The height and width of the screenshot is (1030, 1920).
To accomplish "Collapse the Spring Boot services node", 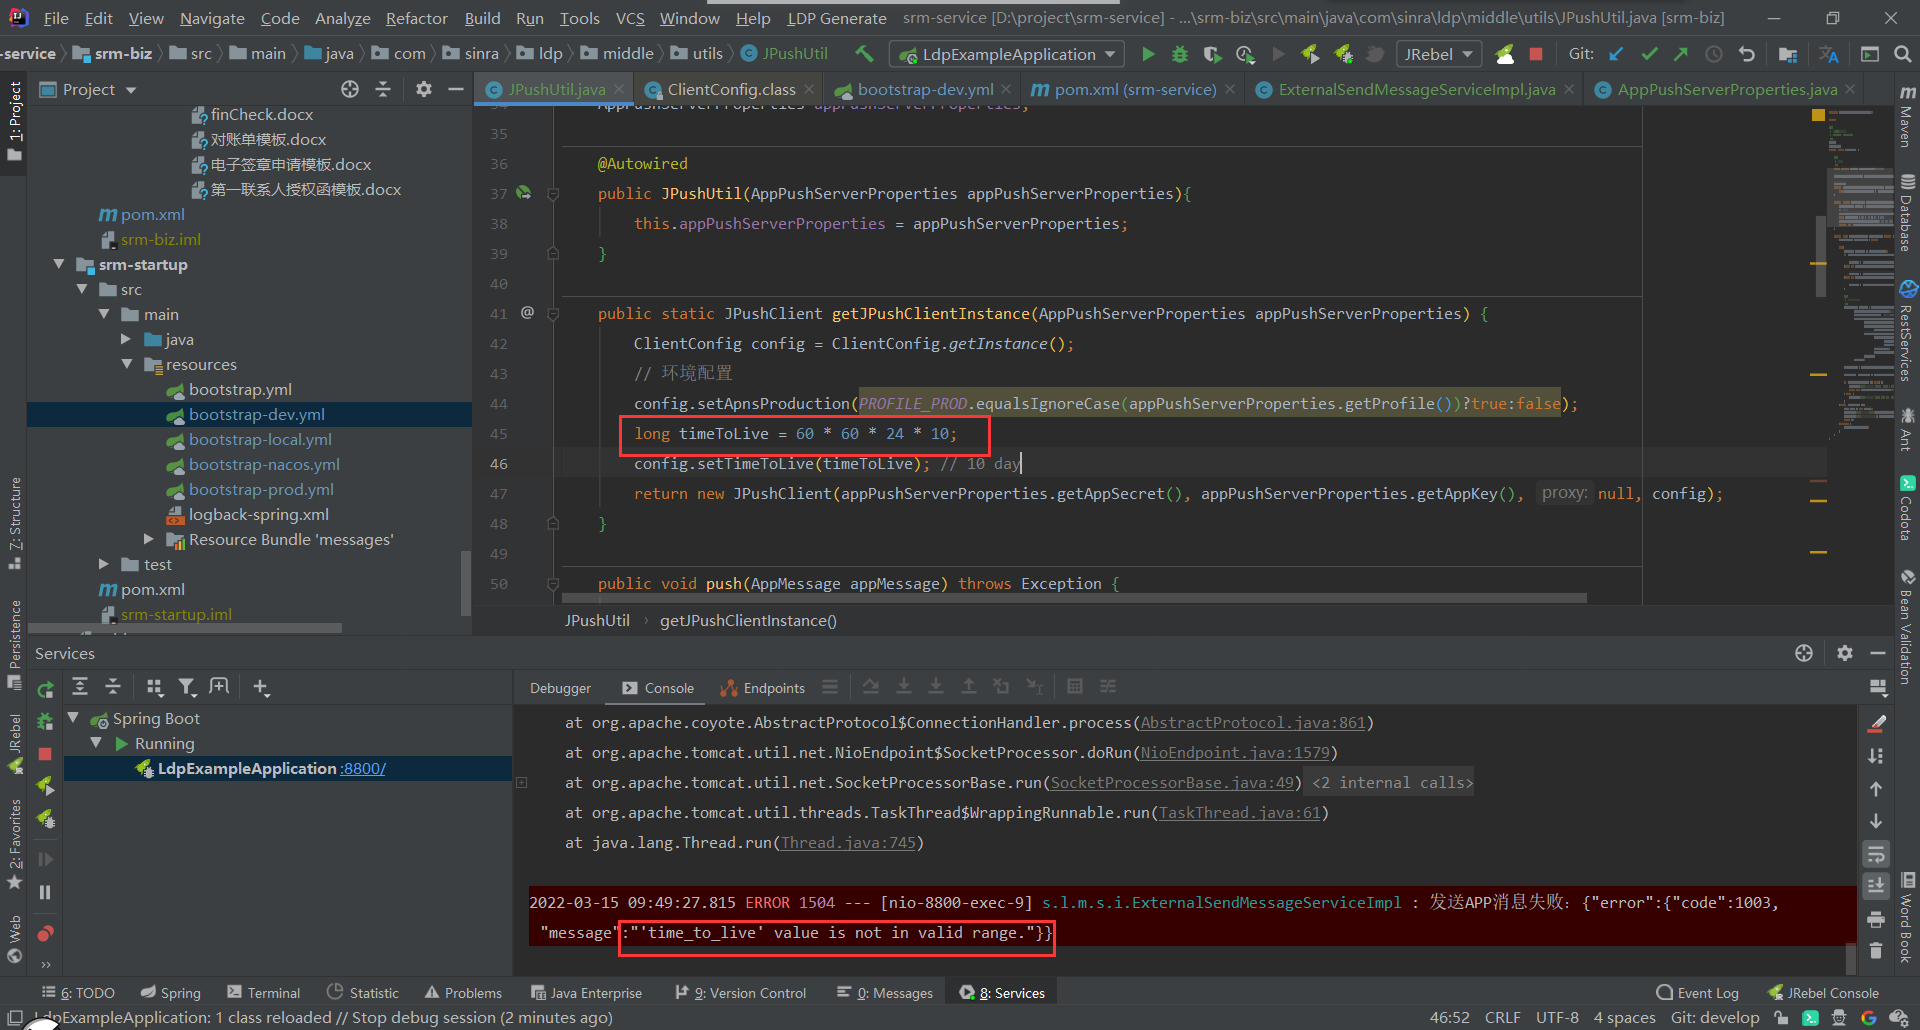I will pyautogui.click(x=74, y=718).
